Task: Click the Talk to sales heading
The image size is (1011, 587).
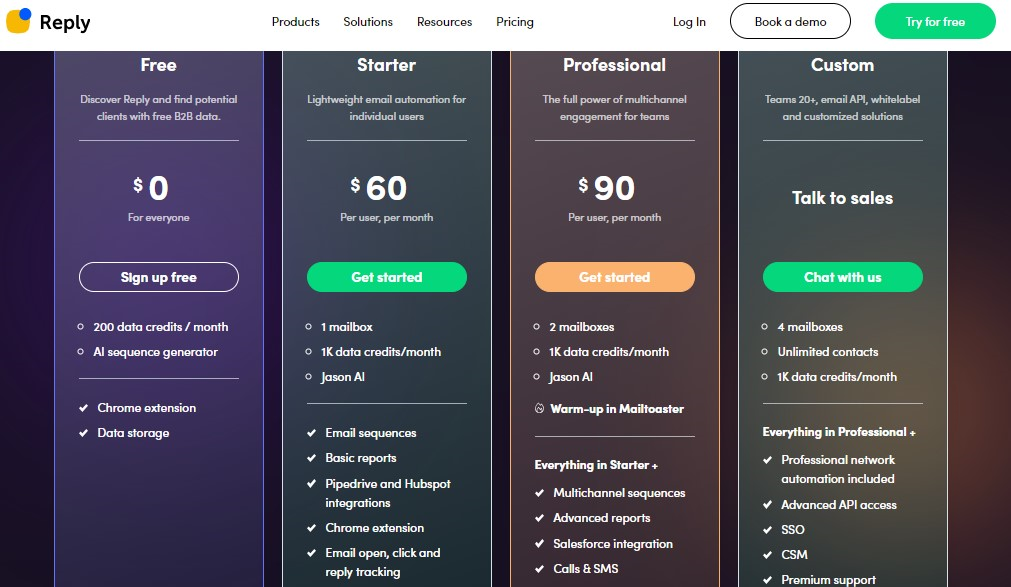Action: (x=843, y=198)
